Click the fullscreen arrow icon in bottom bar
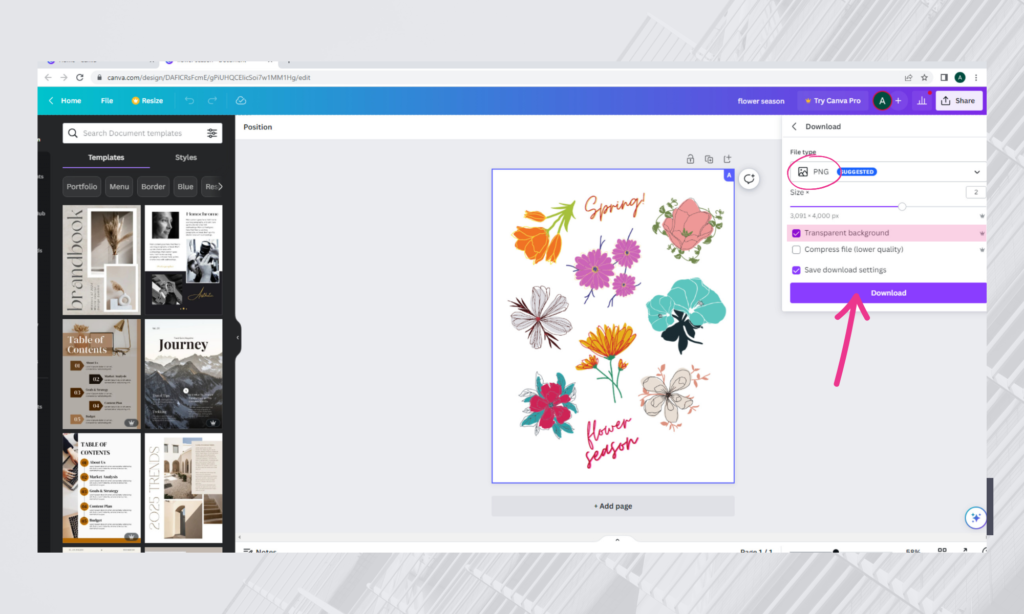The height and width of the screenshot is (614, 1024). (965, 550)
